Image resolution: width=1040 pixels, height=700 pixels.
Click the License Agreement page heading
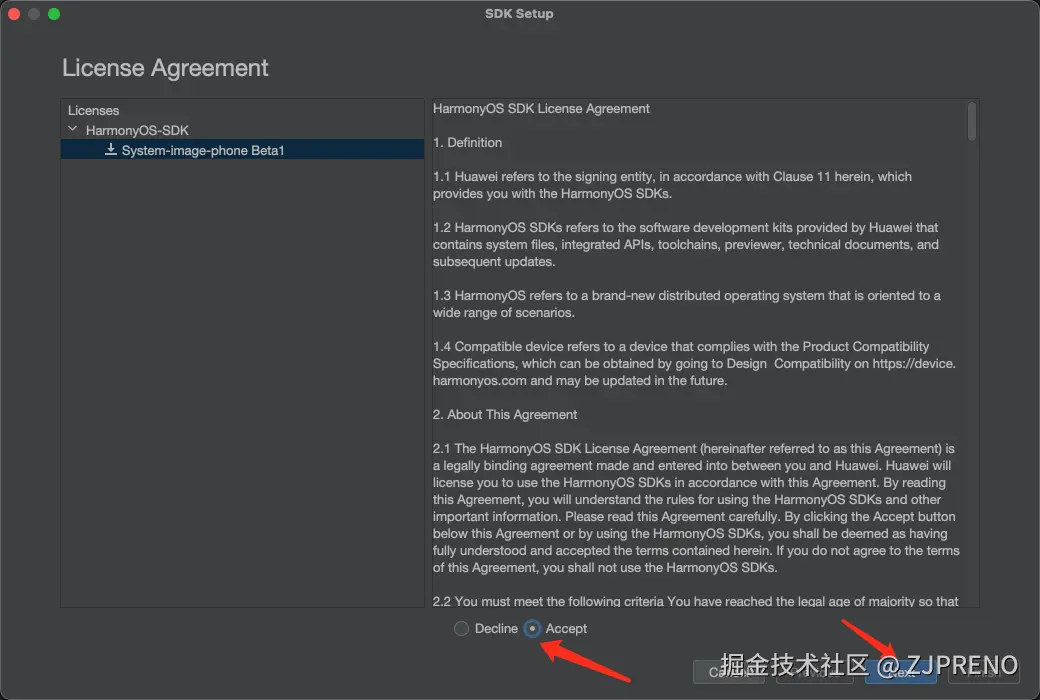[165, 68]
